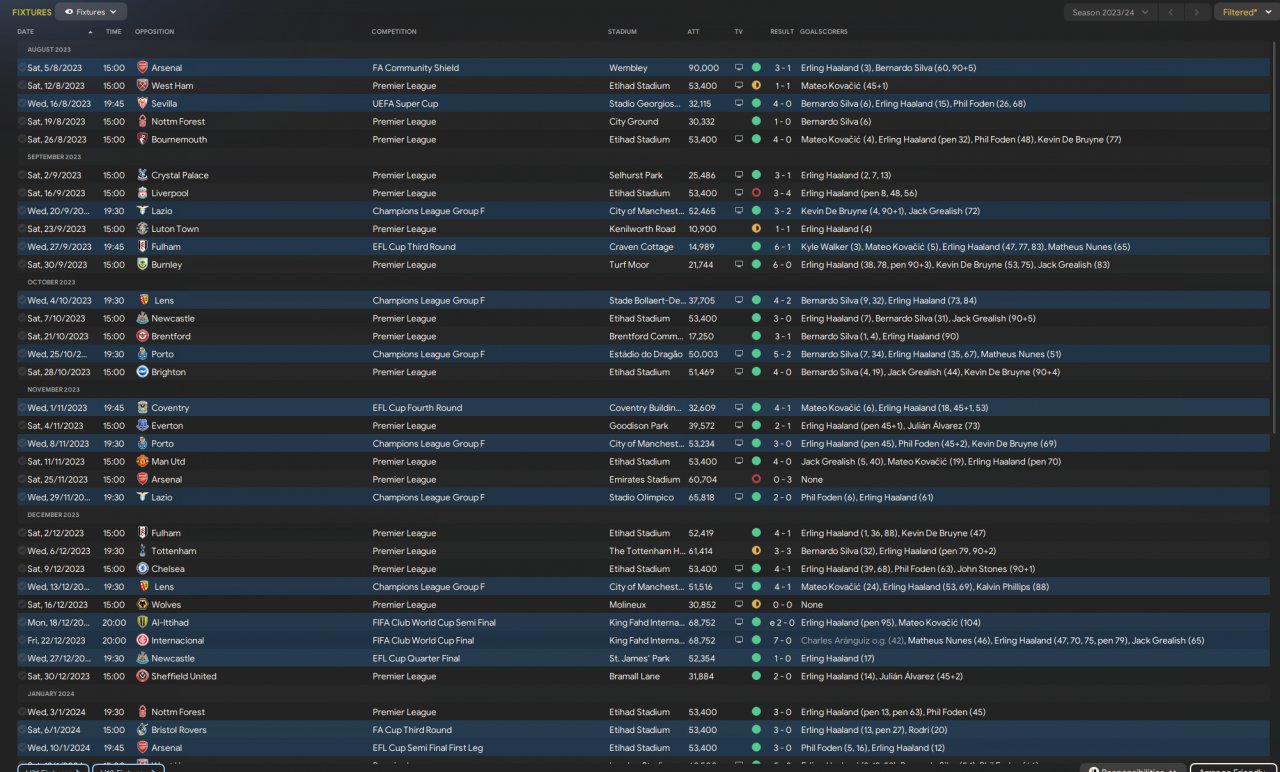Go to the next season with the right arrow
The image size is (1280, 772).
[x=1197, y=12]
